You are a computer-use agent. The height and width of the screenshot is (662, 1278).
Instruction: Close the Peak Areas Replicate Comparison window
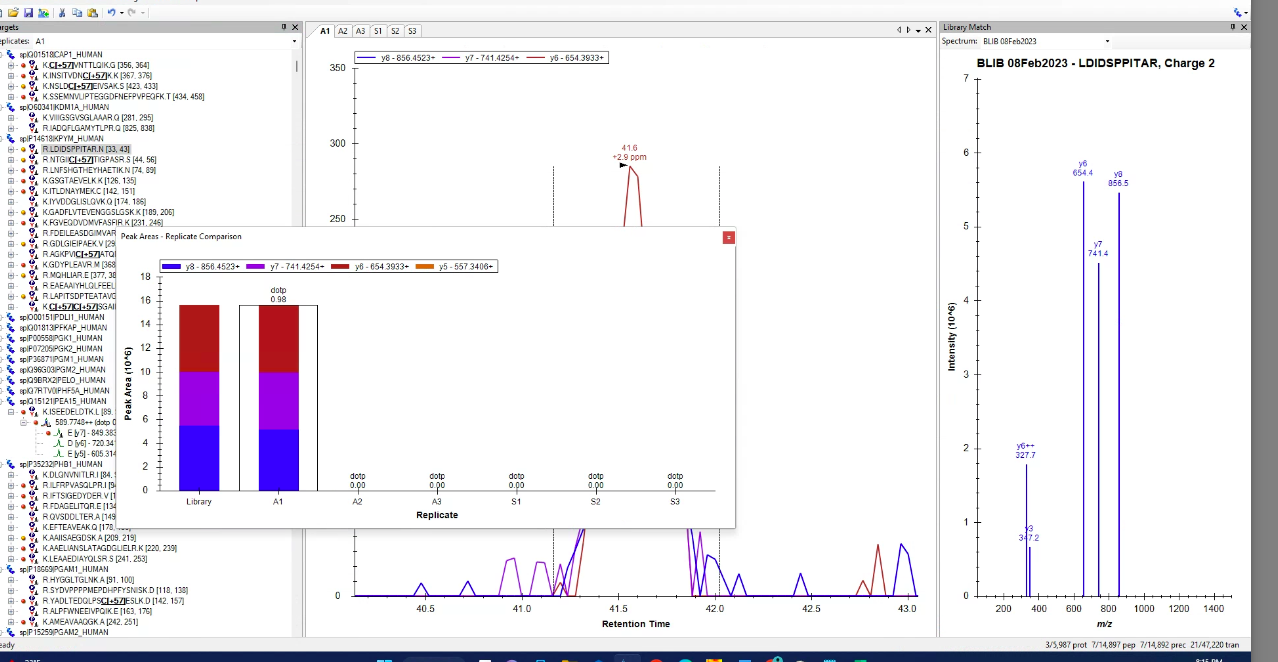tap(729, 237)
